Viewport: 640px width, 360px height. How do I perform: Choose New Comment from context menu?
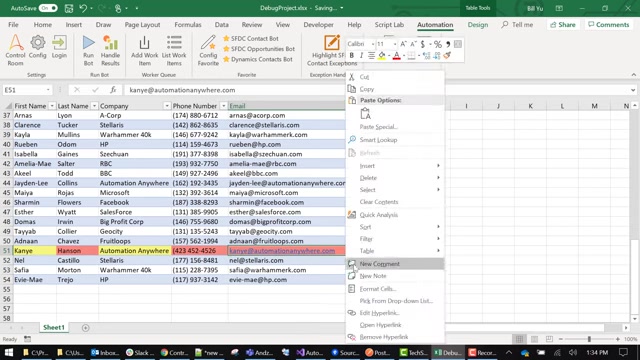(395, 264)
